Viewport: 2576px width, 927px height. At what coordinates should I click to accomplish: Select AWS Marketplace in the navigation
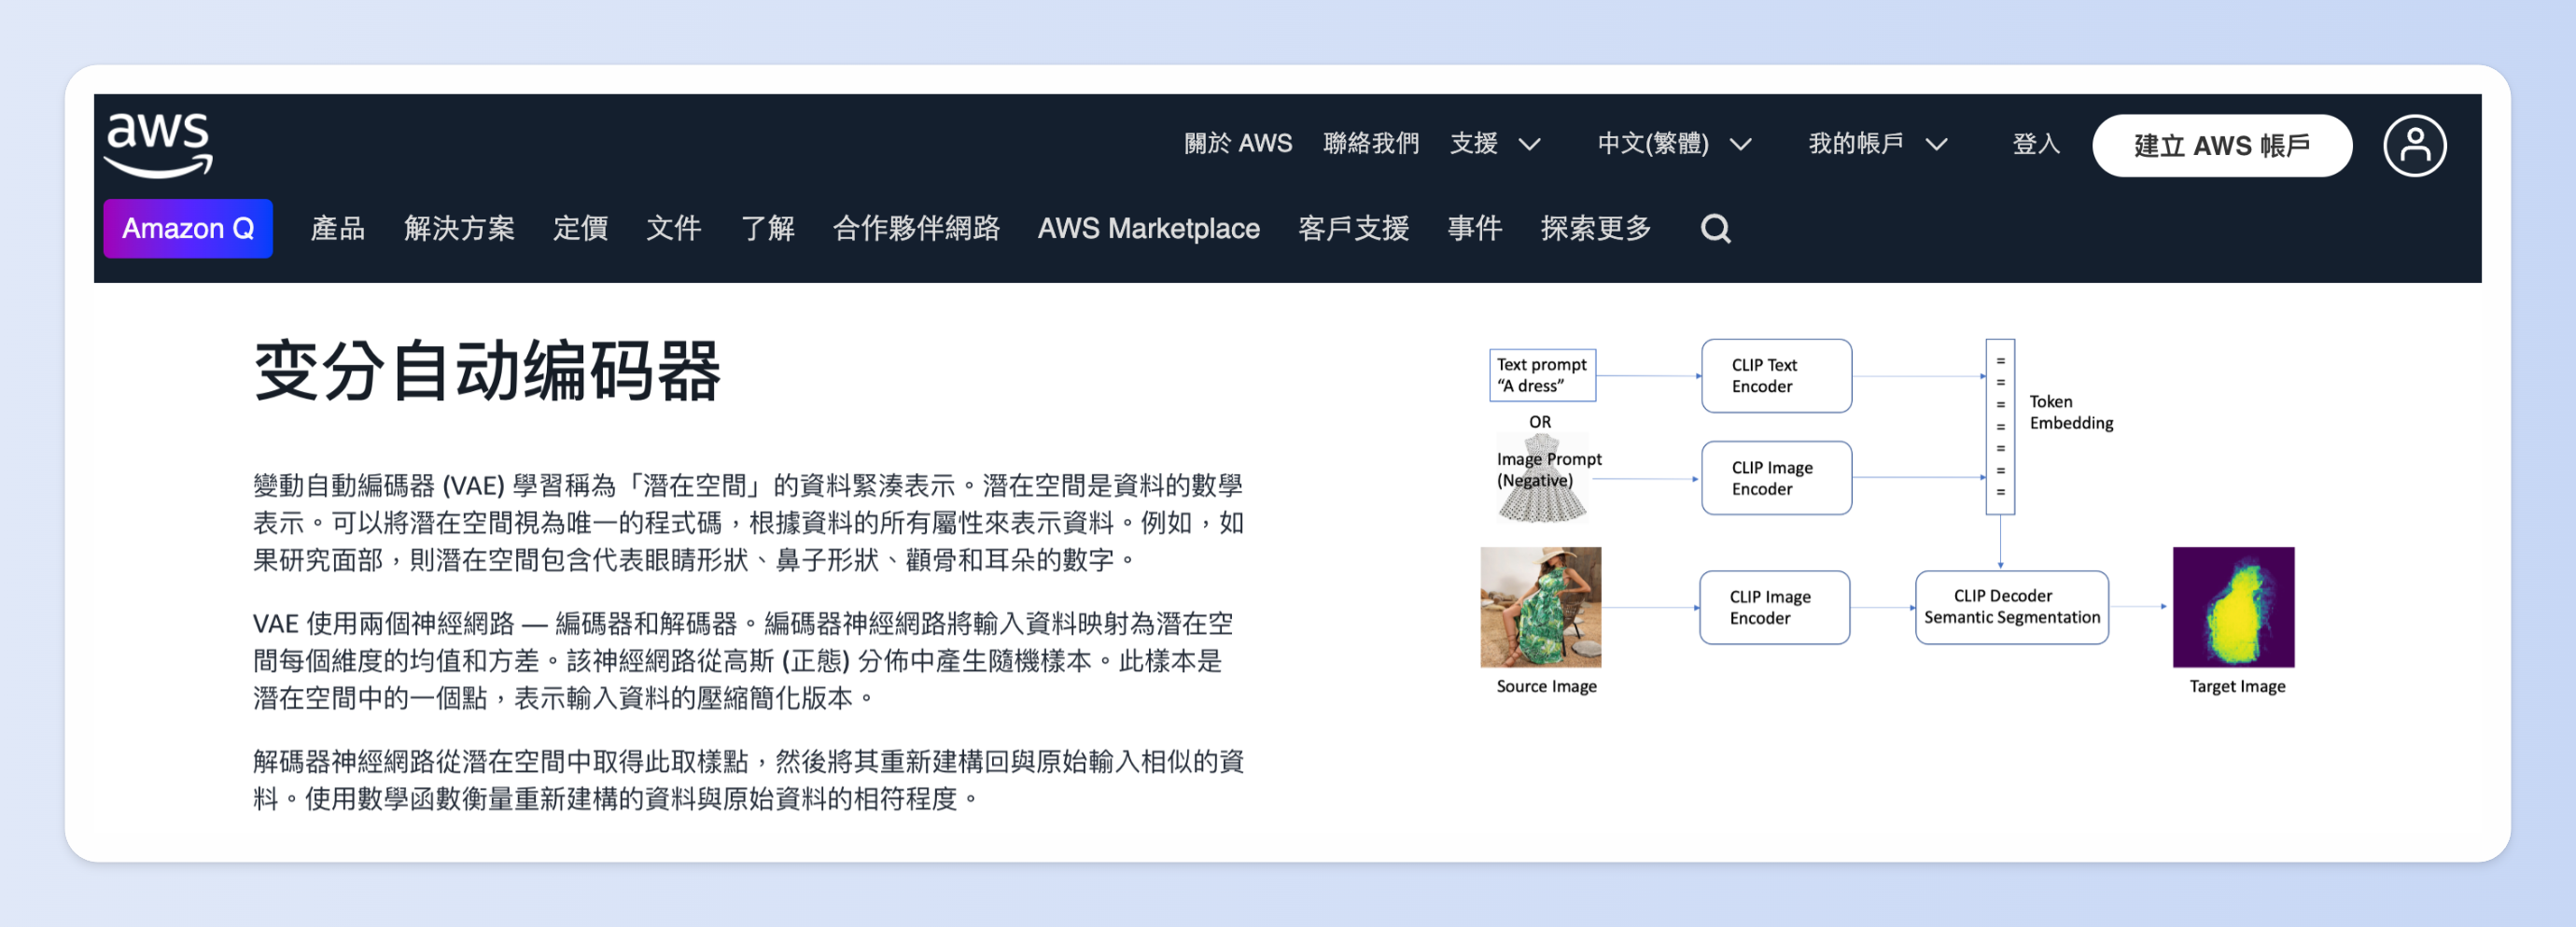coord(1148,229)
